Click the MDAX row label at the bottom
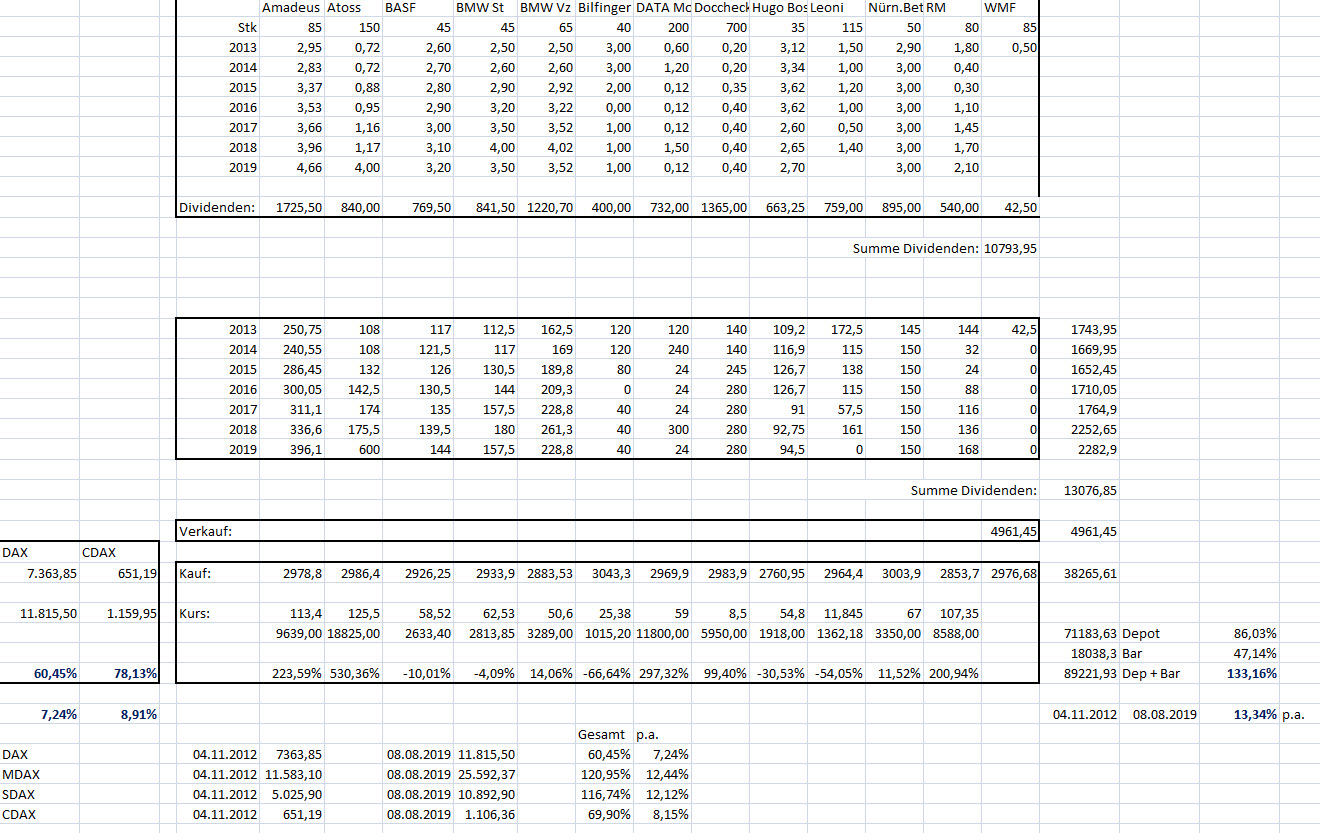The image size is (1320, 833). coord(20,775)
